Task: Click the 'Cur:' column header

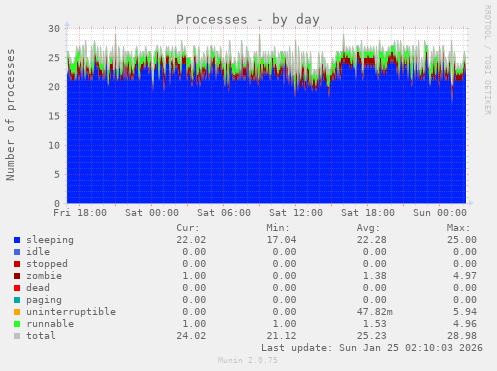Action: pos(188,228)
